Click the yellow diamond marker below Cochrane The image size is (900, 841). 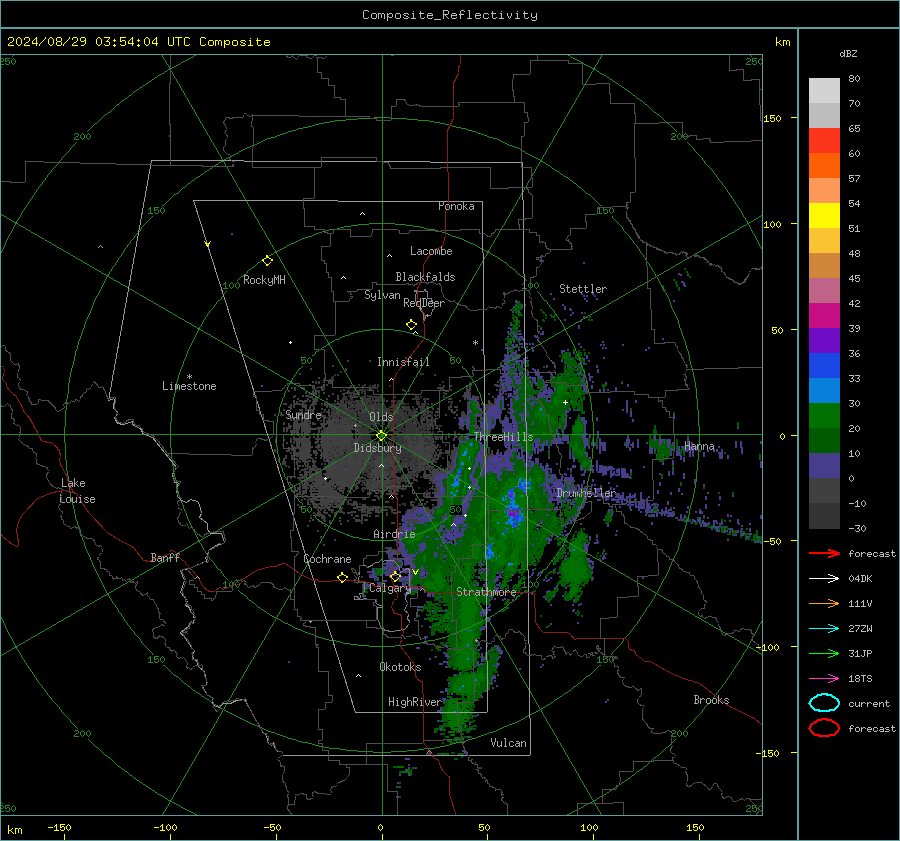point(342,578)
